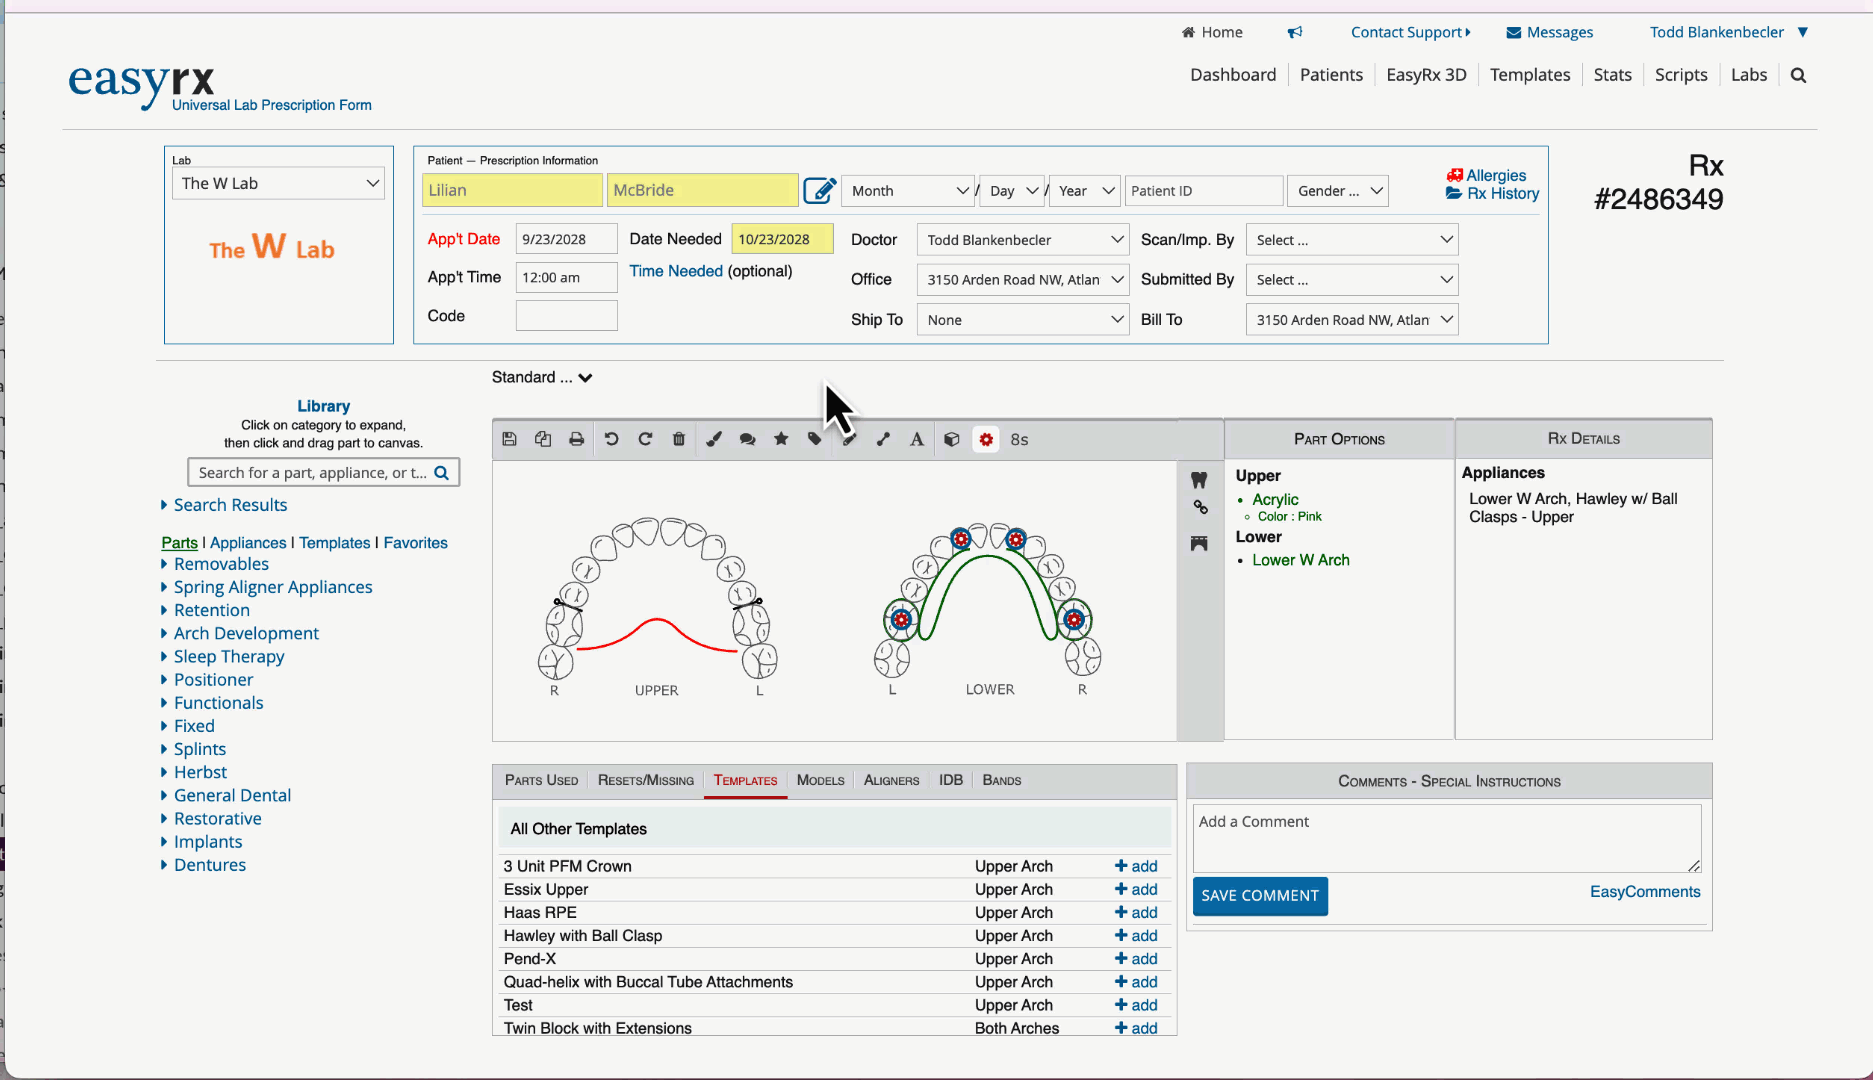Open the Standard view dropdown

(x=542, y=377)
